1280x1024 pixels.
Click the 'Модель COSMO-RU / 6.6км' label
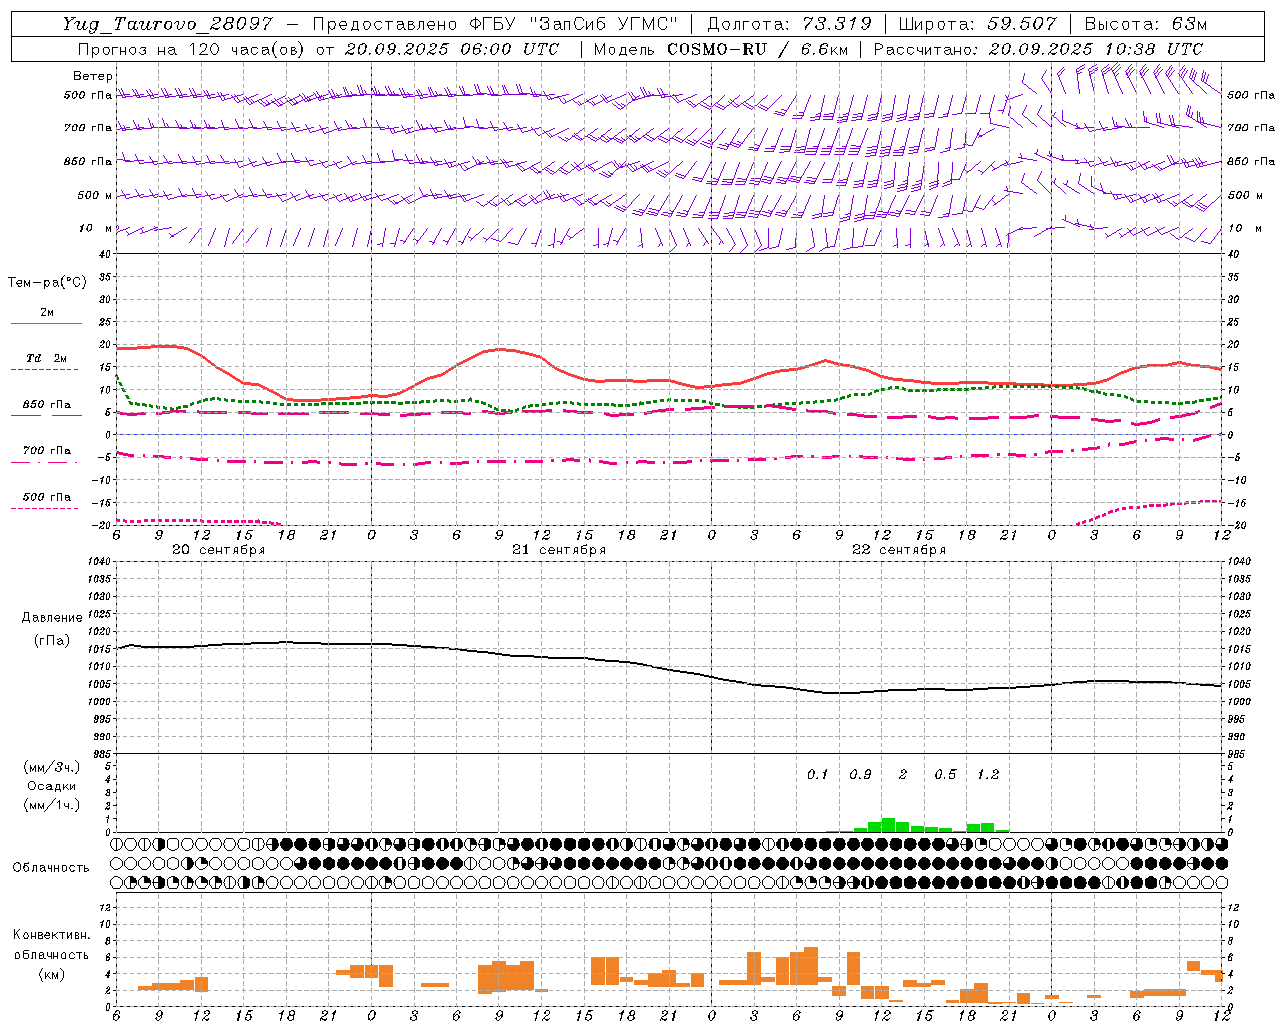[x=721, y=49]
